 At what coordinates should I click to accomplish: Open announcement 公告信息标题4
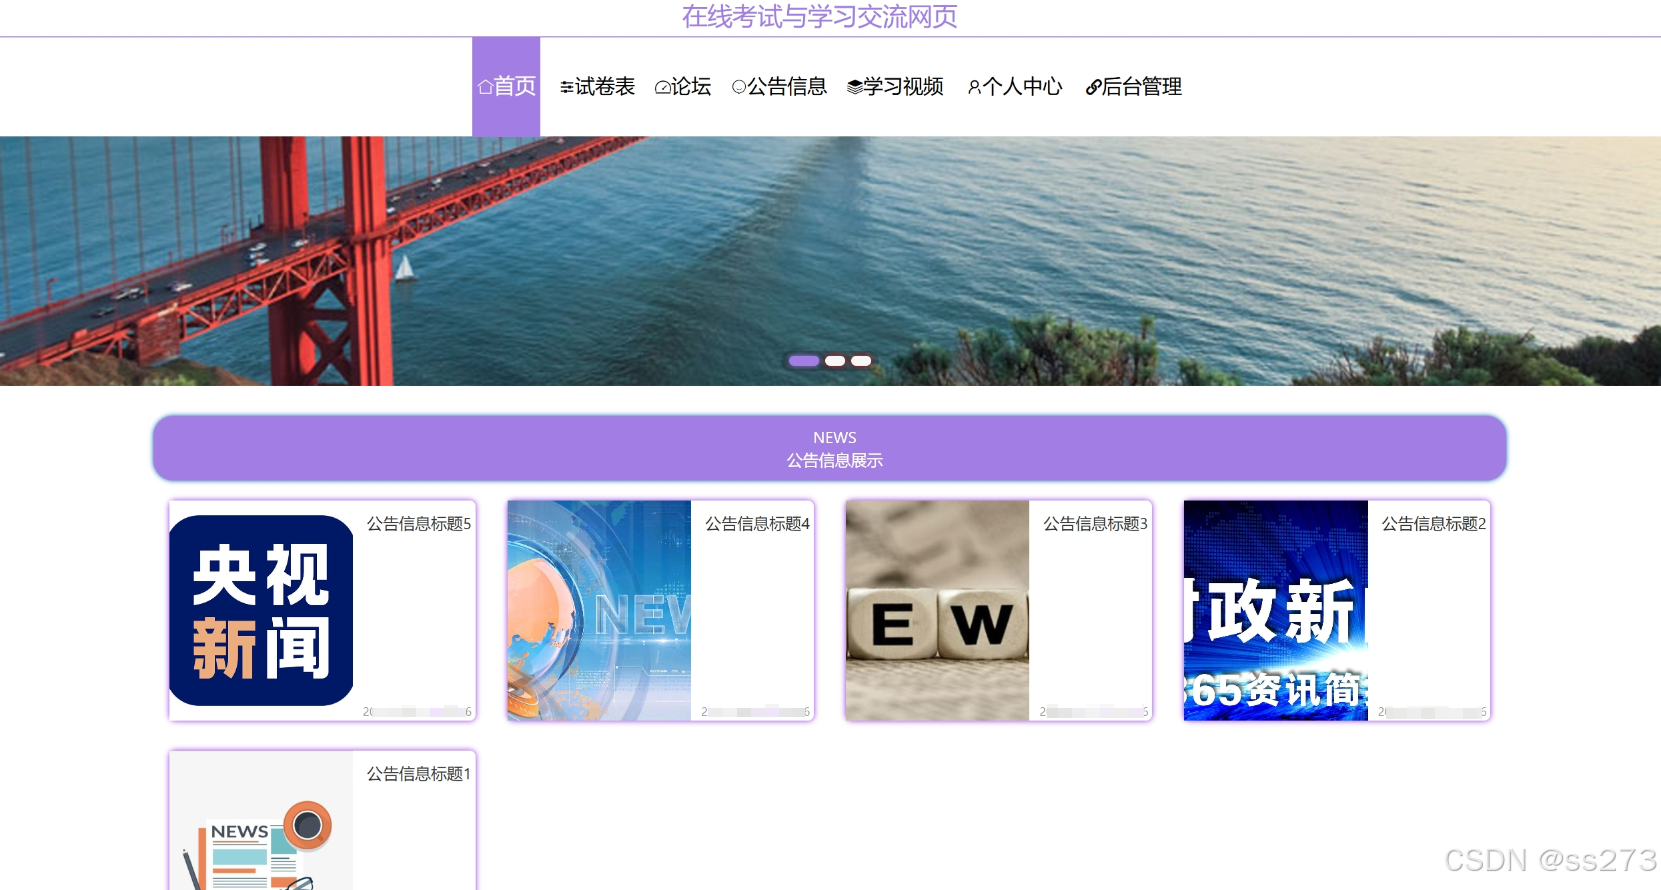tap(757, 524)
